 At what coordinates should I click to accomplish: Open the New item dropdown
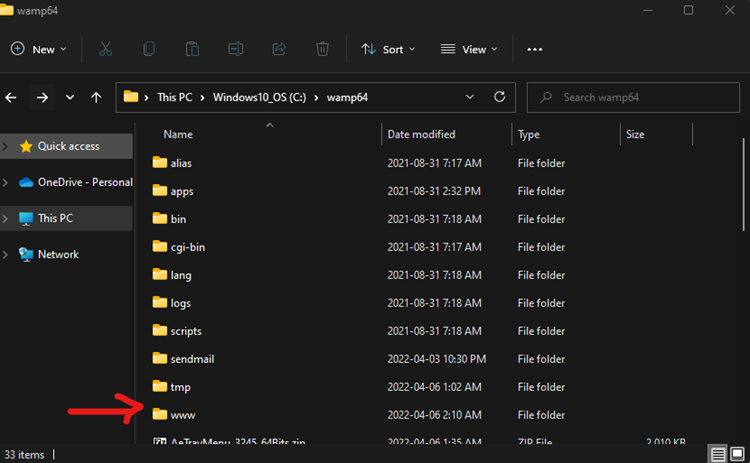pyautogui.click(x=38, y=49)
